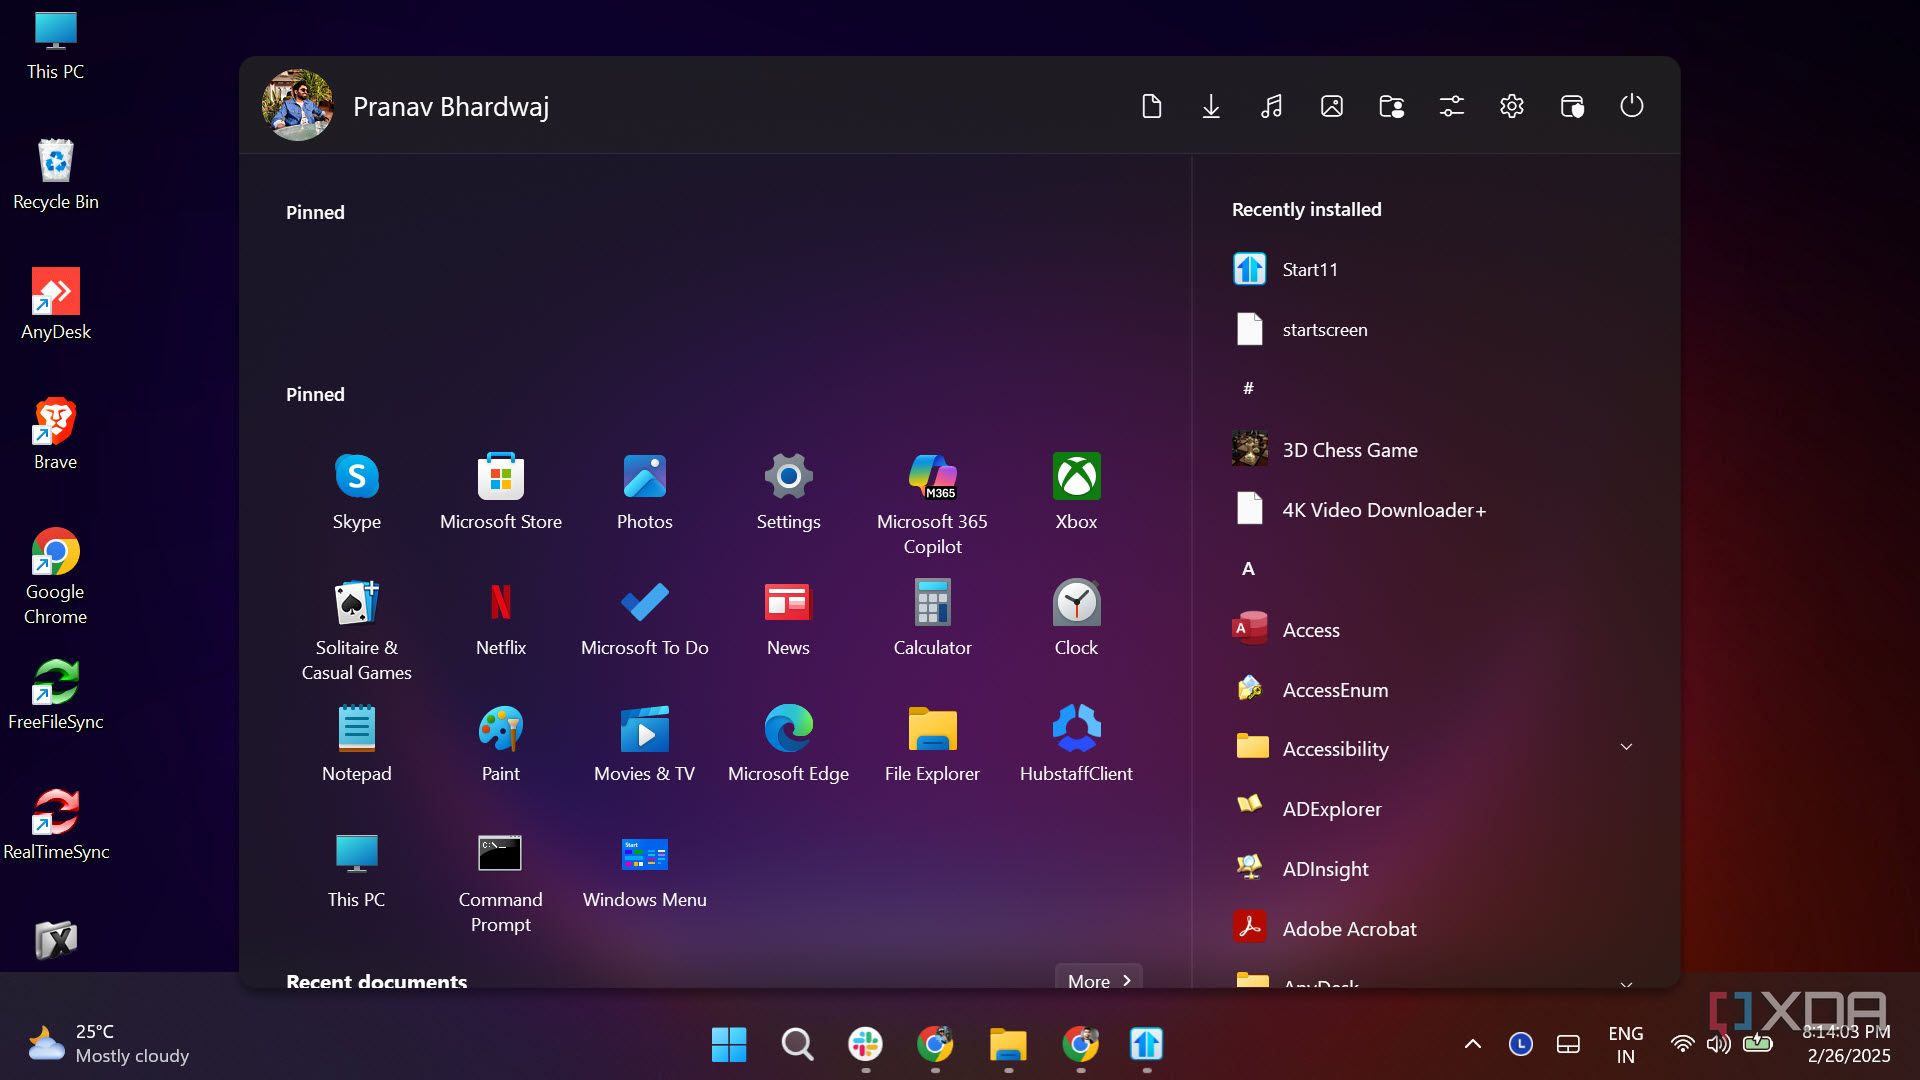
Task: Expand the AnyDesk group at the bottom
Action: click(1627, 984)
